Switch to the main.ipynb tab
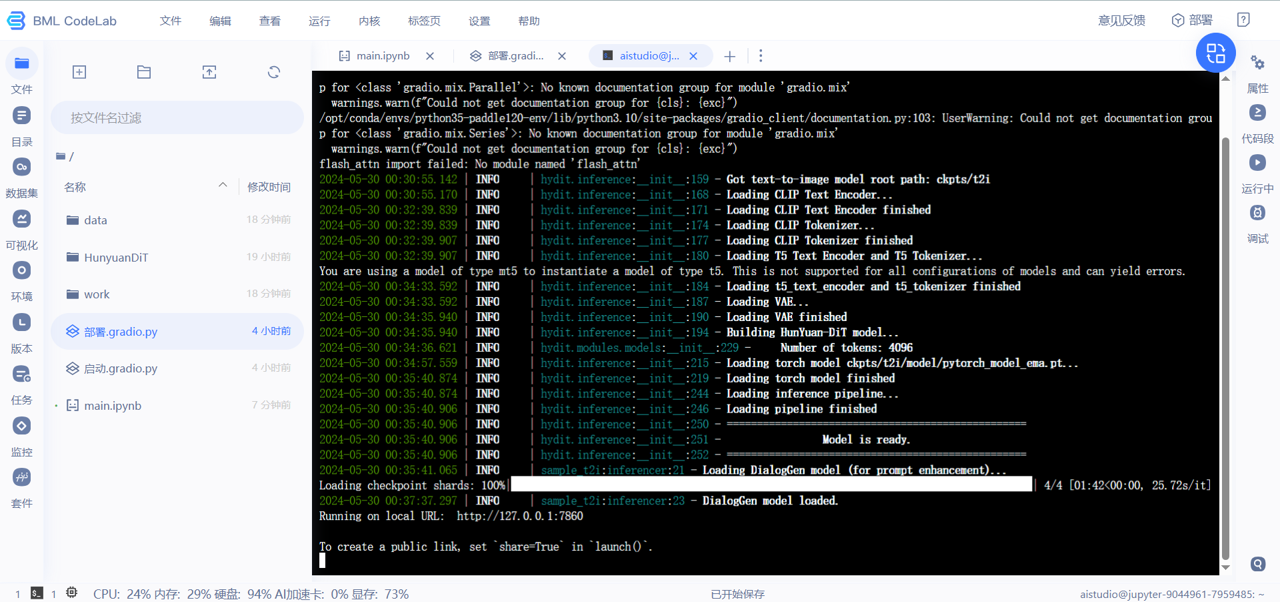This screenshot has width=1280, height=602. [383, 56]
